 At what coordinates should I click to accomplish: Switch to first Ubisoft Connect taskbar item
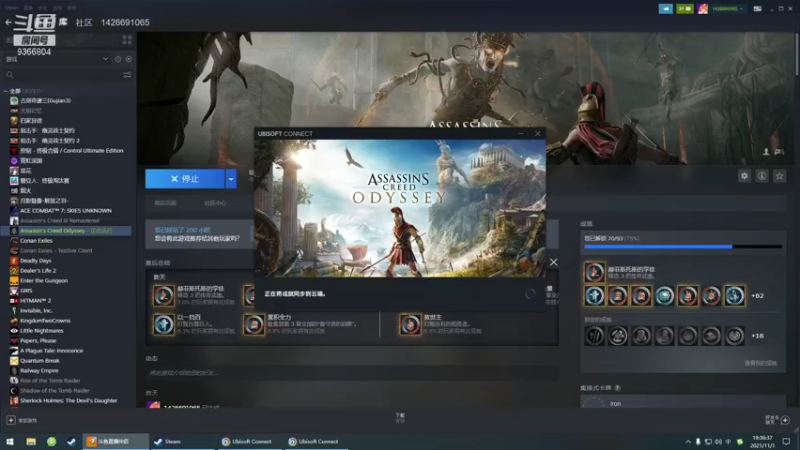pyautogui.click(x=247, y=442)
